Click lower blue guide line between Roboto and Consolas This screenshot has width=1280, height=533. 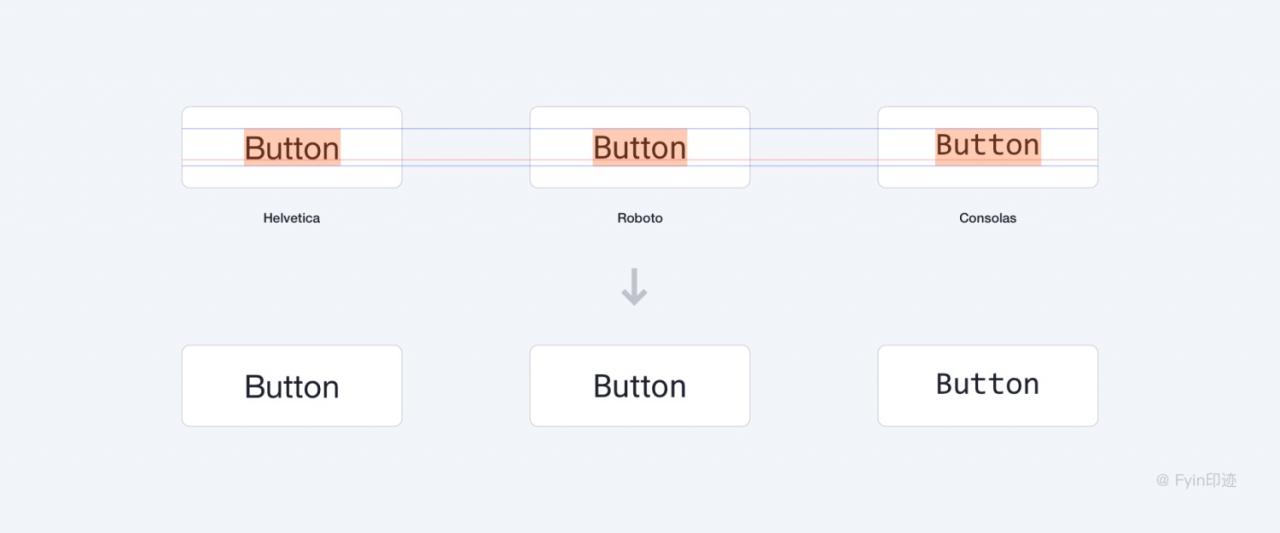(813, 165)
